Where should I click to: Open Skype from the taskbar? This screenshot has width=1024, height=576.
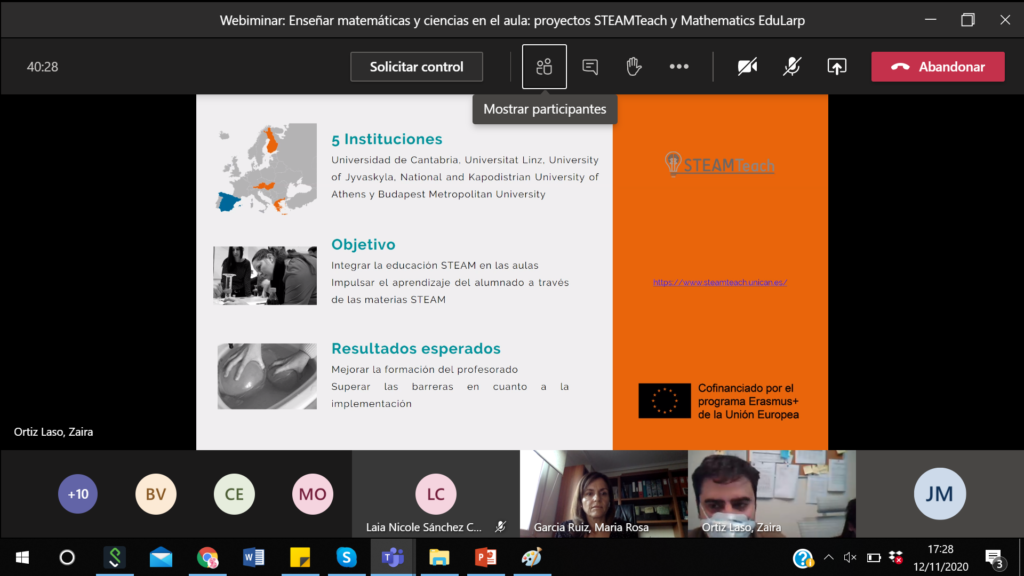[x=346, y=557]
